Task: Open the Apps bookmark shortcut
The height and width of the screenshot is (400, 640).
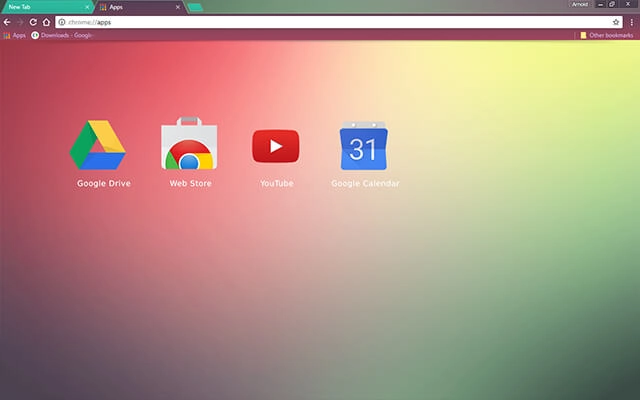Action: (14, 36)
